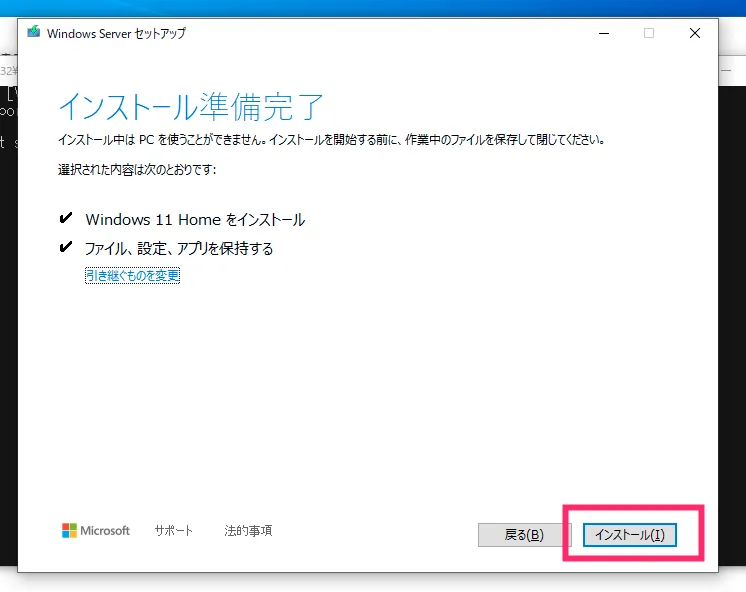Go back with the 戻る(B) button
Viewport: 746px width, 592px height.
(x=524, y=535)
